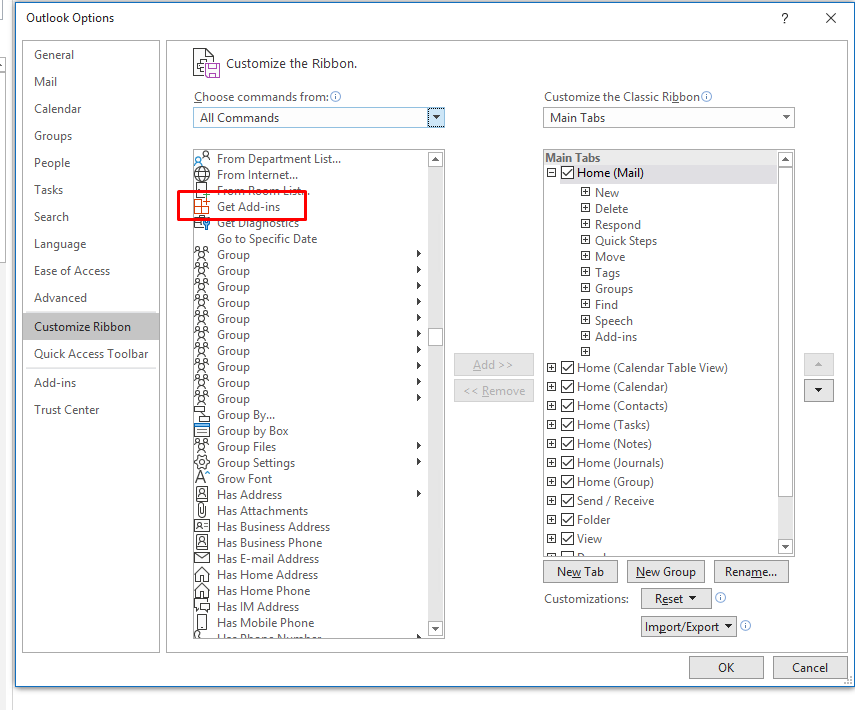Open the dialog Help question mark

tap(785, 18)
